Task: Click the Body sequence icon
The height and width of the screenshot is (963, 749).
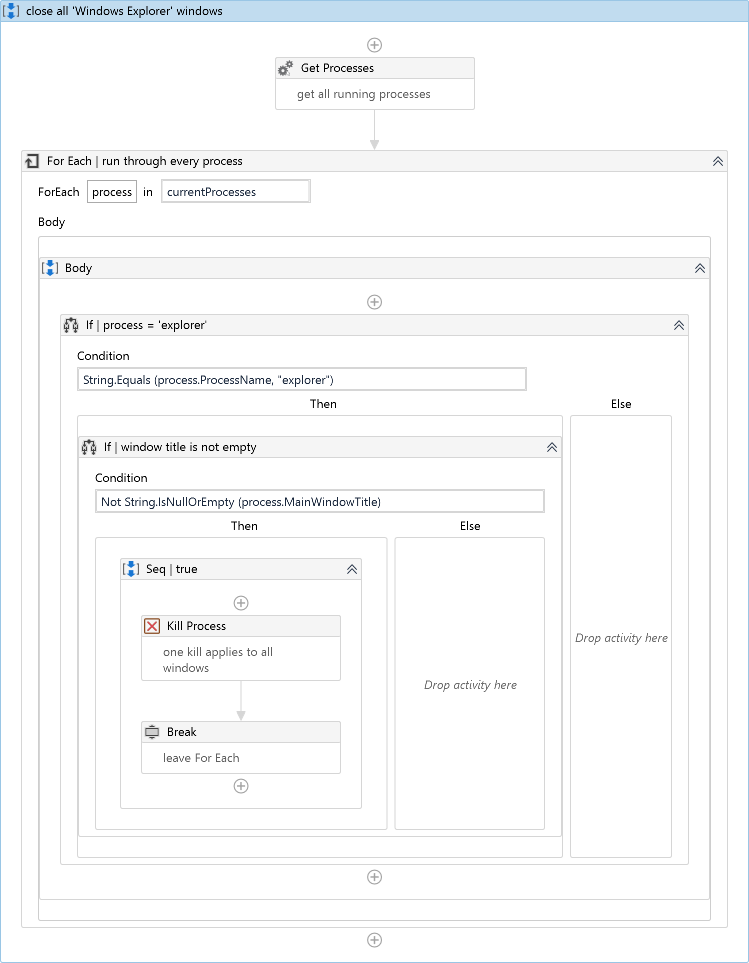Action: coord(50,268)
